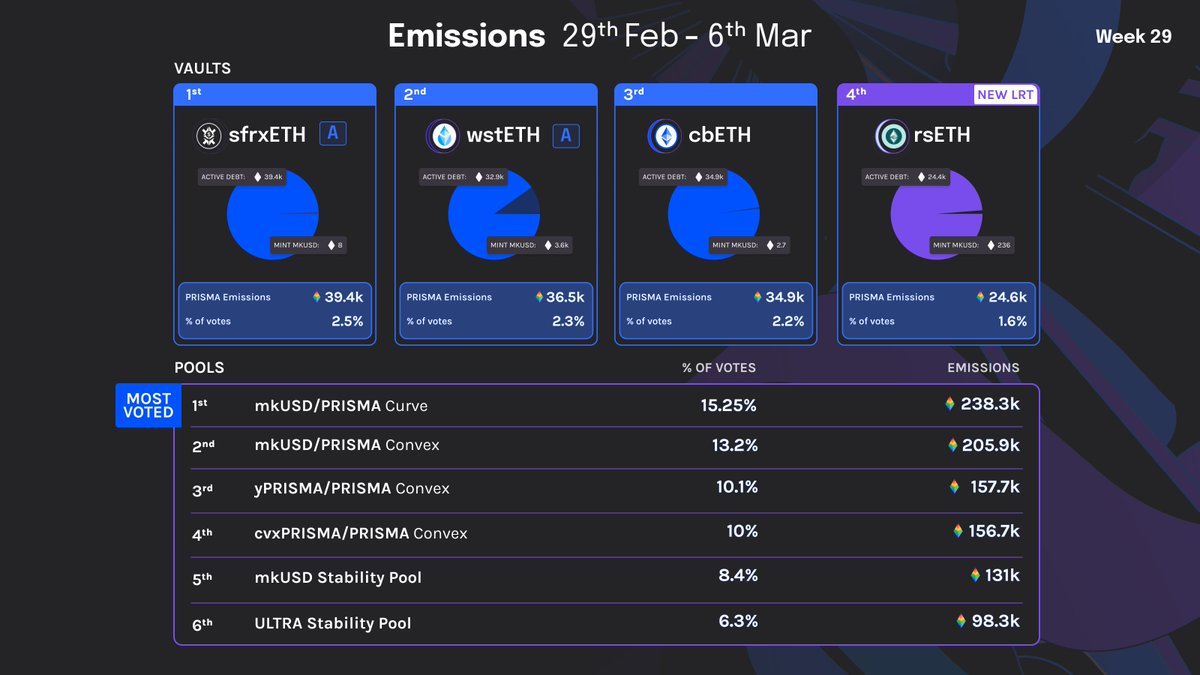Click the MOST VOTED badge

(148, 405)
